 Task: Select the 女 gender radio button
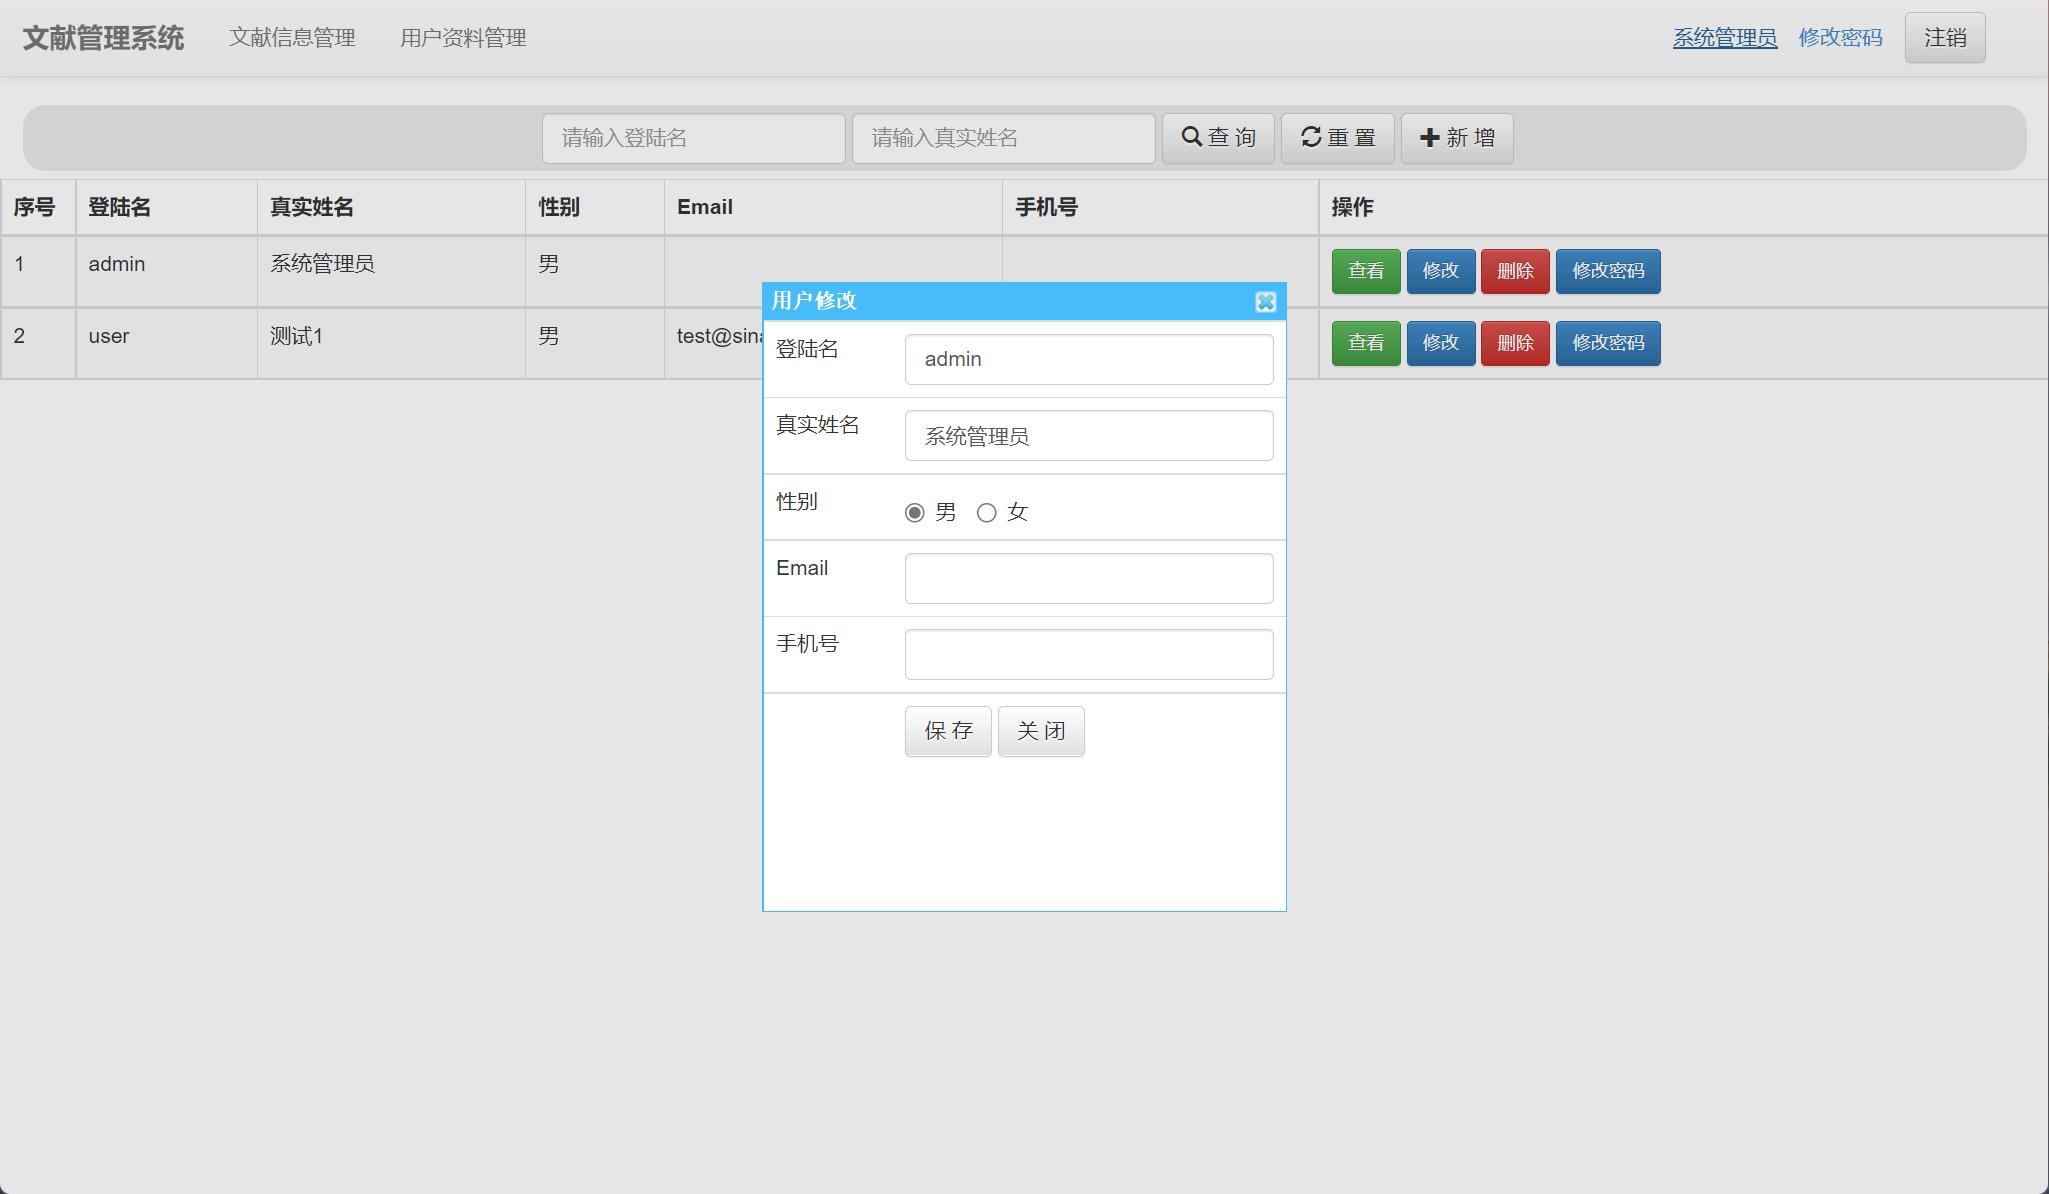click(989, 513)
